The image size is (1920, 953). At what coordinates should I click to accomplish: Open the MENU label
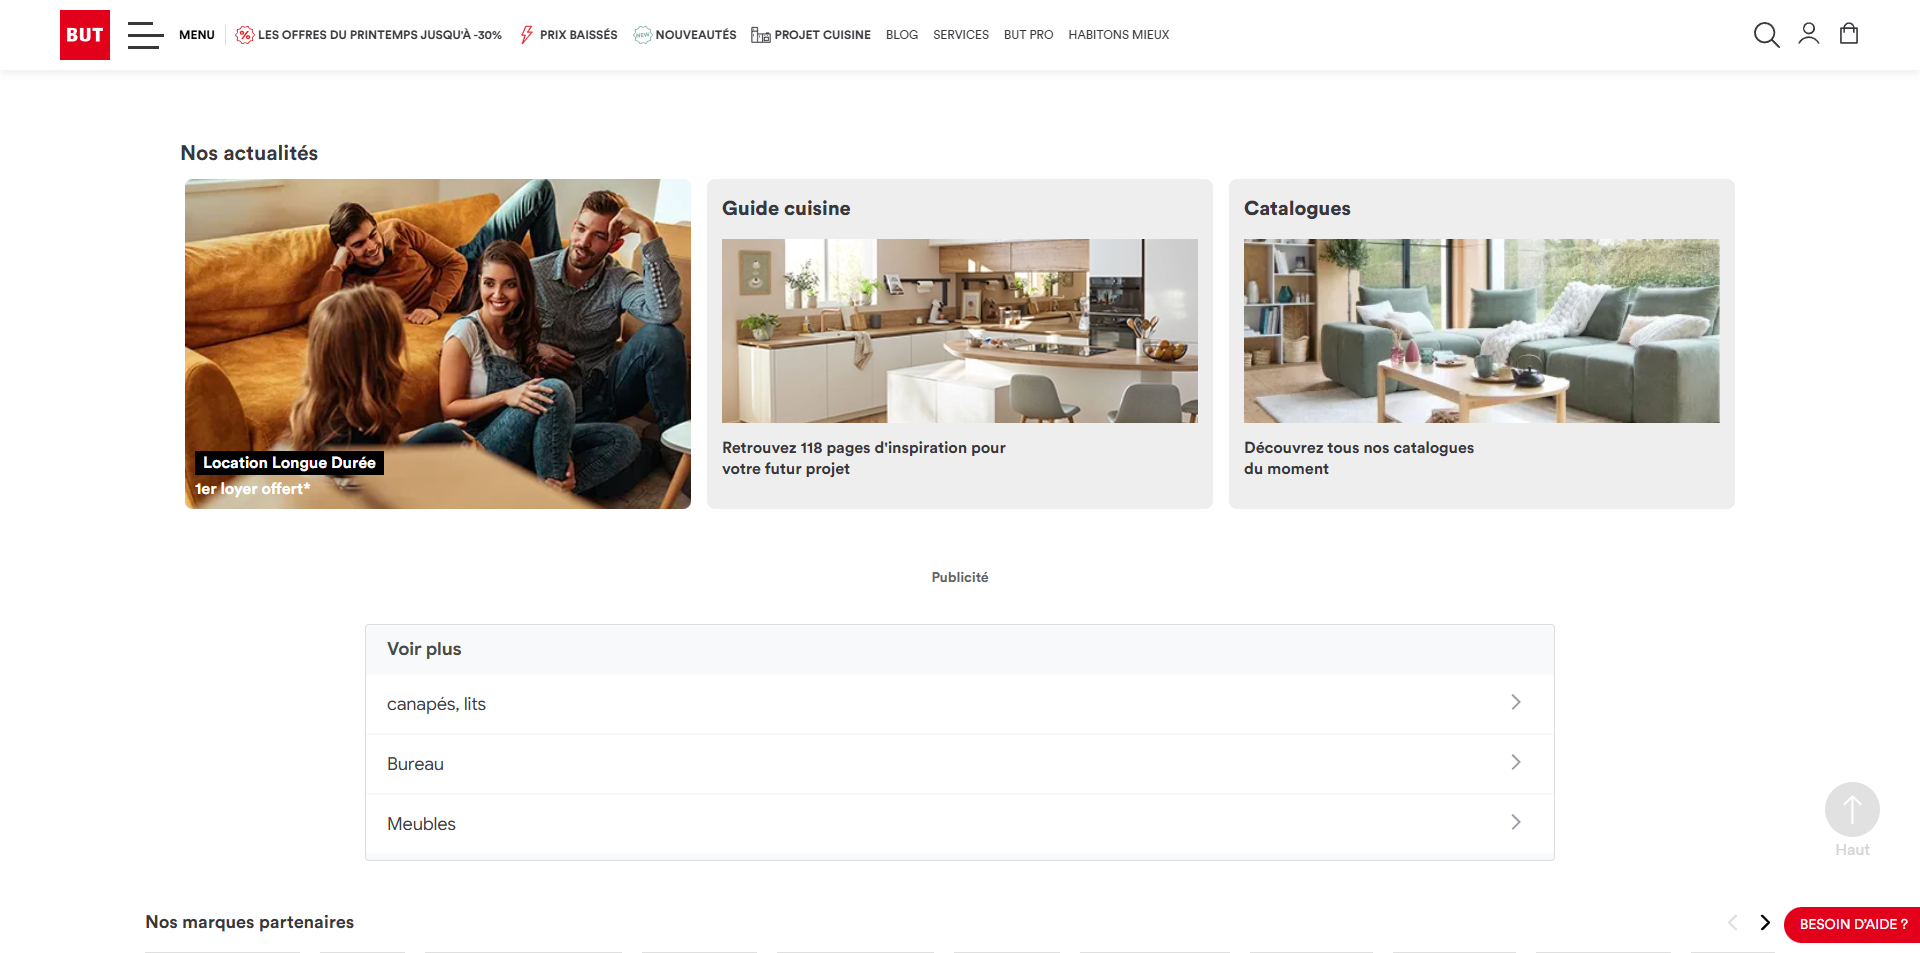pos(197,35)
